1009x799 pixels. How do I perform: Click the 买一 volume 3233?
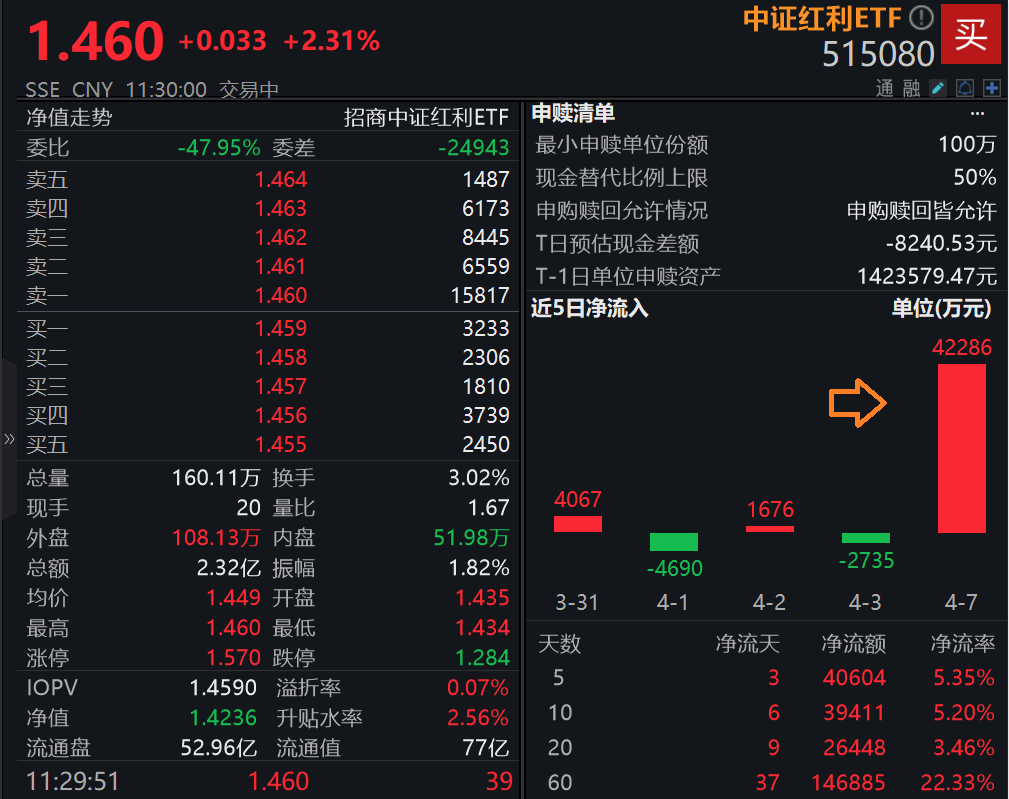(x=486, y=329)
